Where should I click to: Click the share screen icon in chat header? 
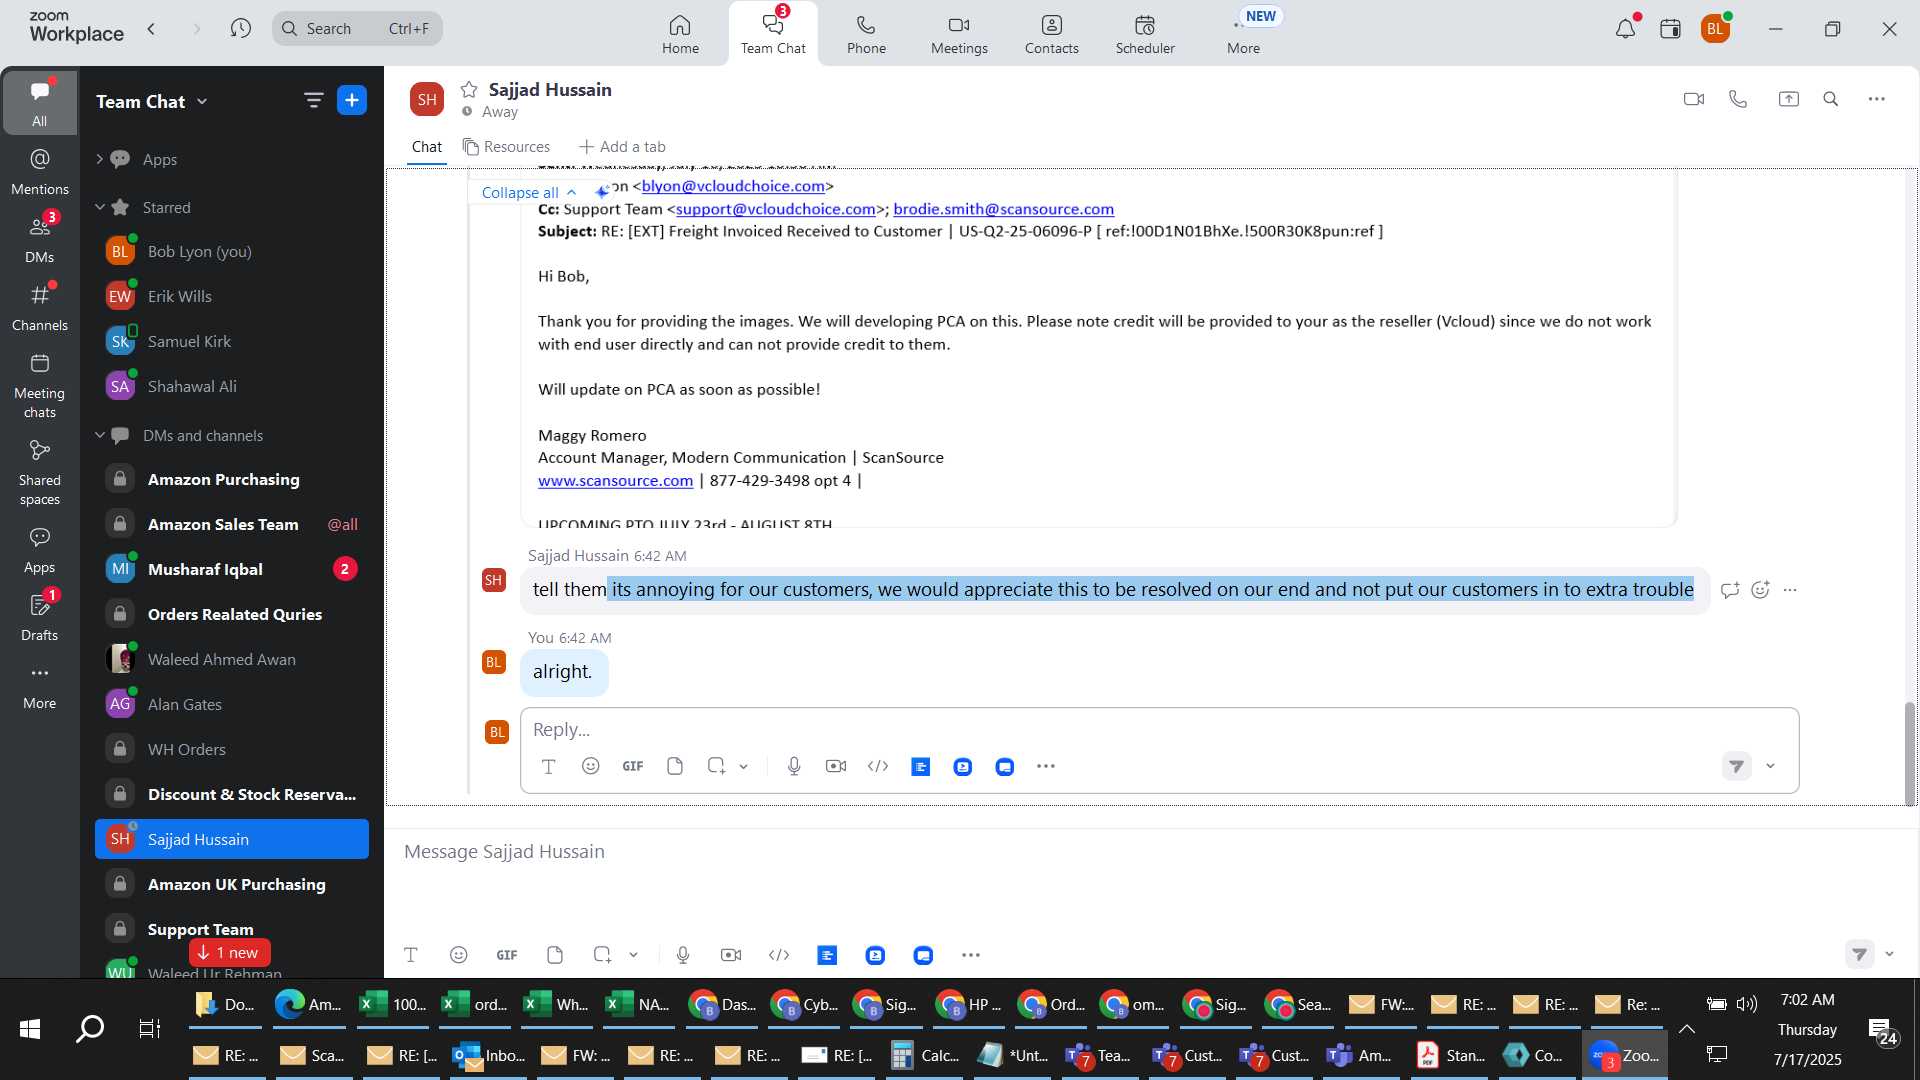point(1788,99)
